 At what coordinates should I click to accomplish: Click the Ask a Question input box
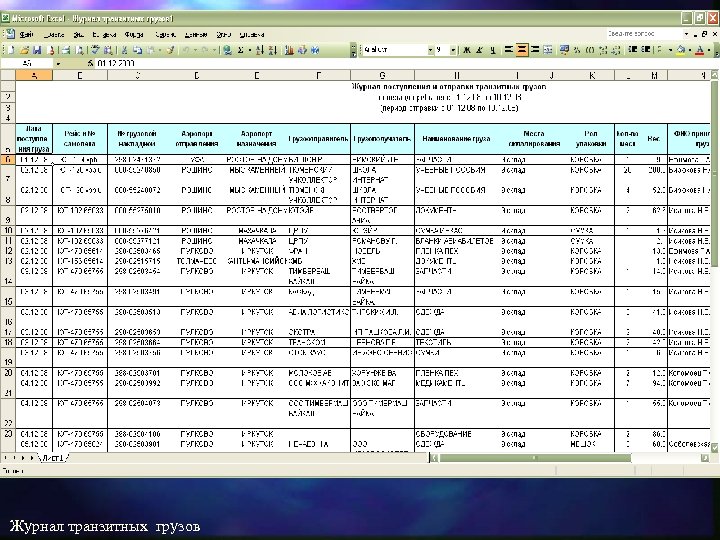[x=644, y=34]
